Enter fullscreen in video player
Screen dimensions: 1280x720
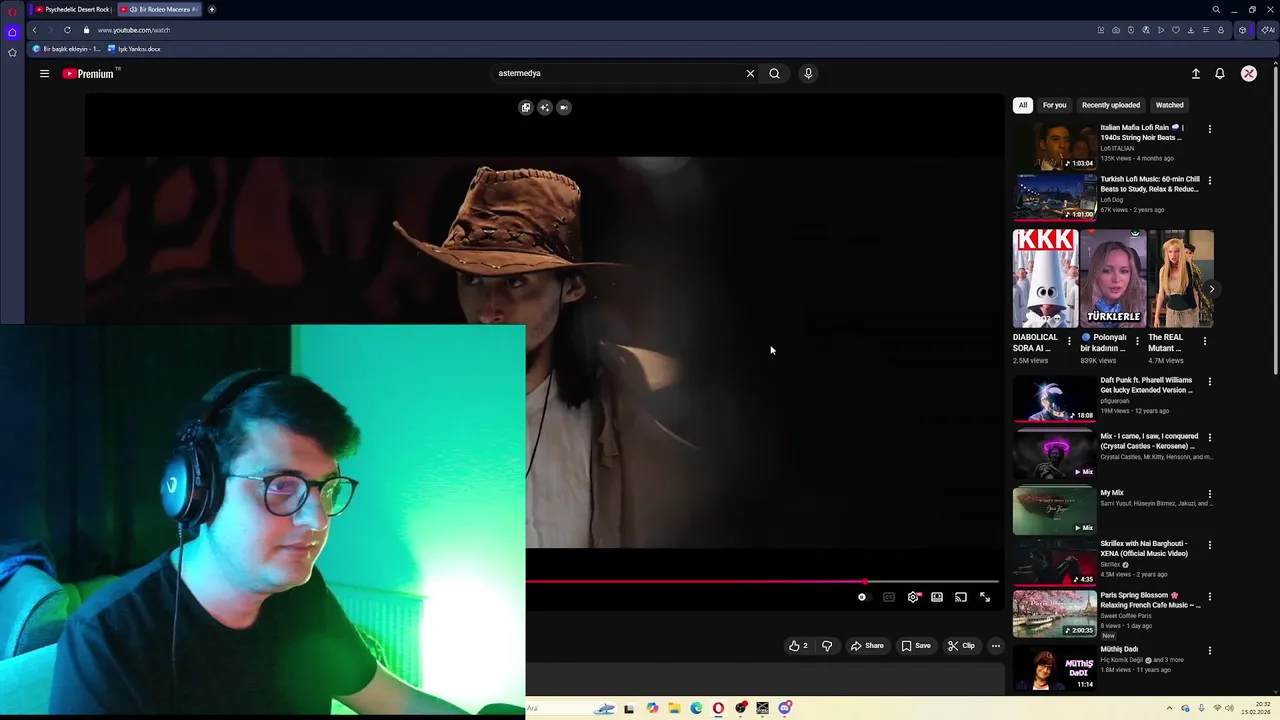pos(985,597)
